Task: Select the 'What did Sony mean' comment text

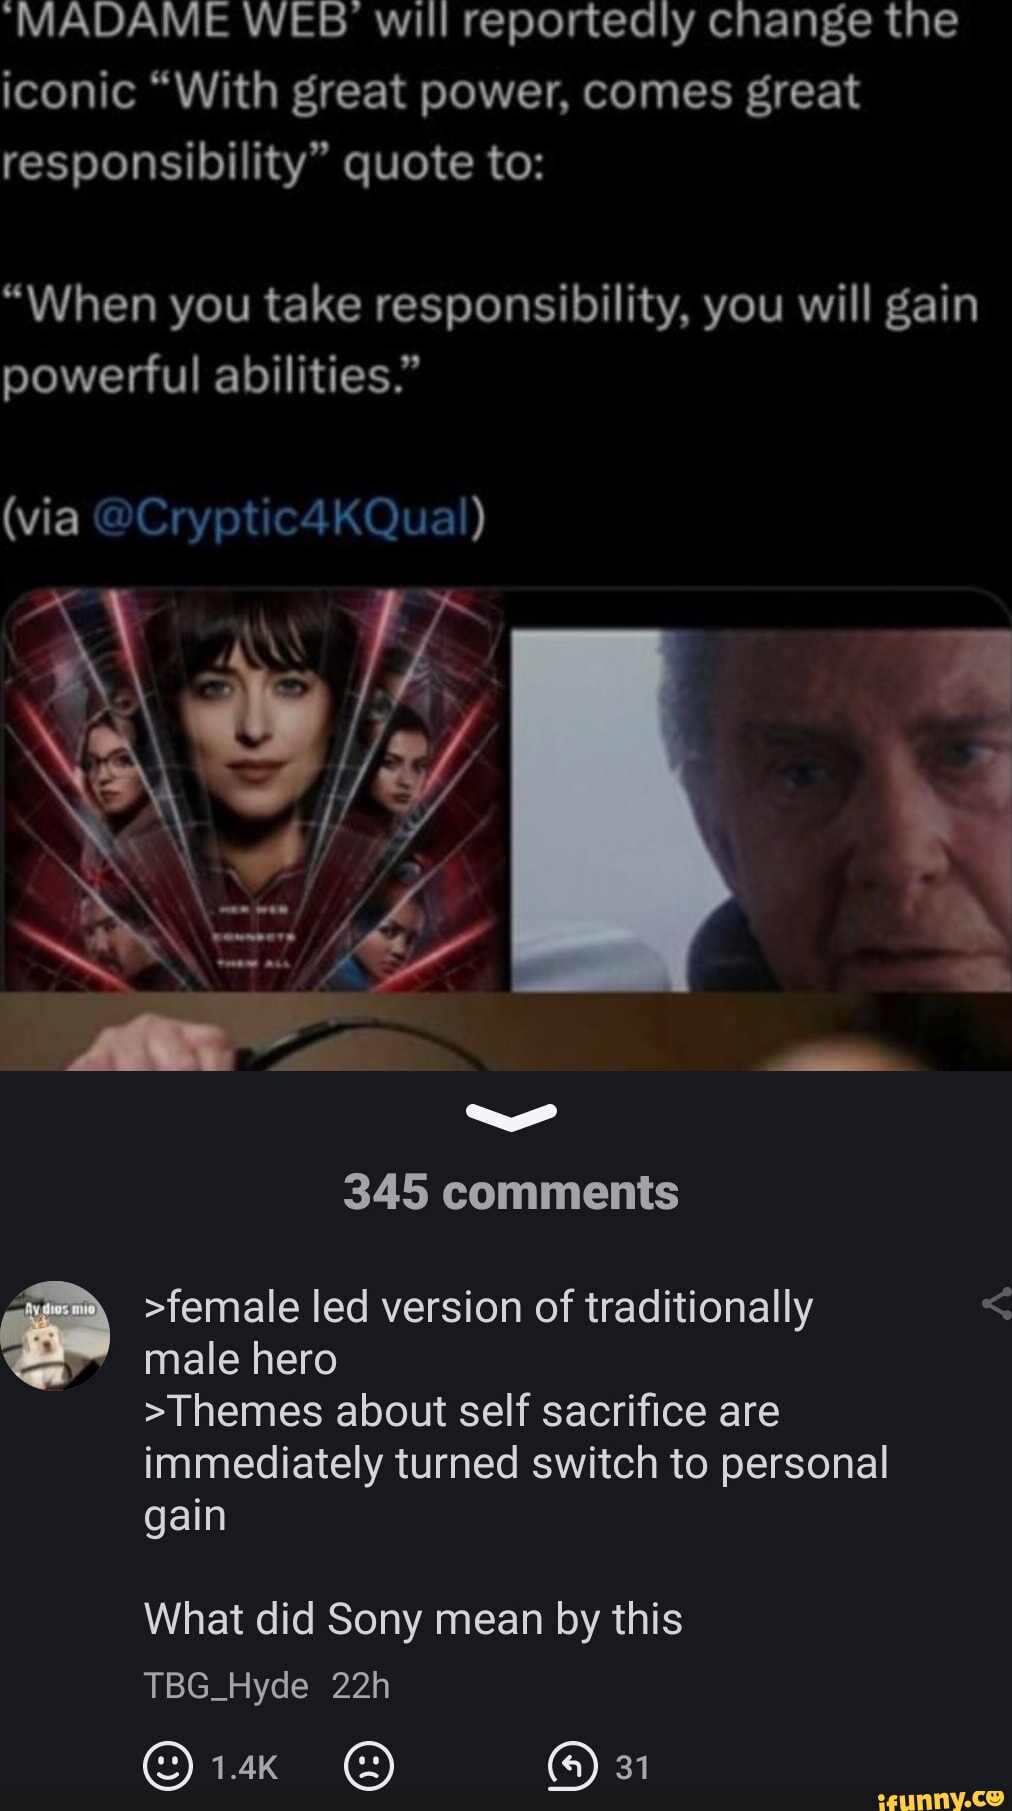Action: pyautogui.click(x=413, y=1619)
